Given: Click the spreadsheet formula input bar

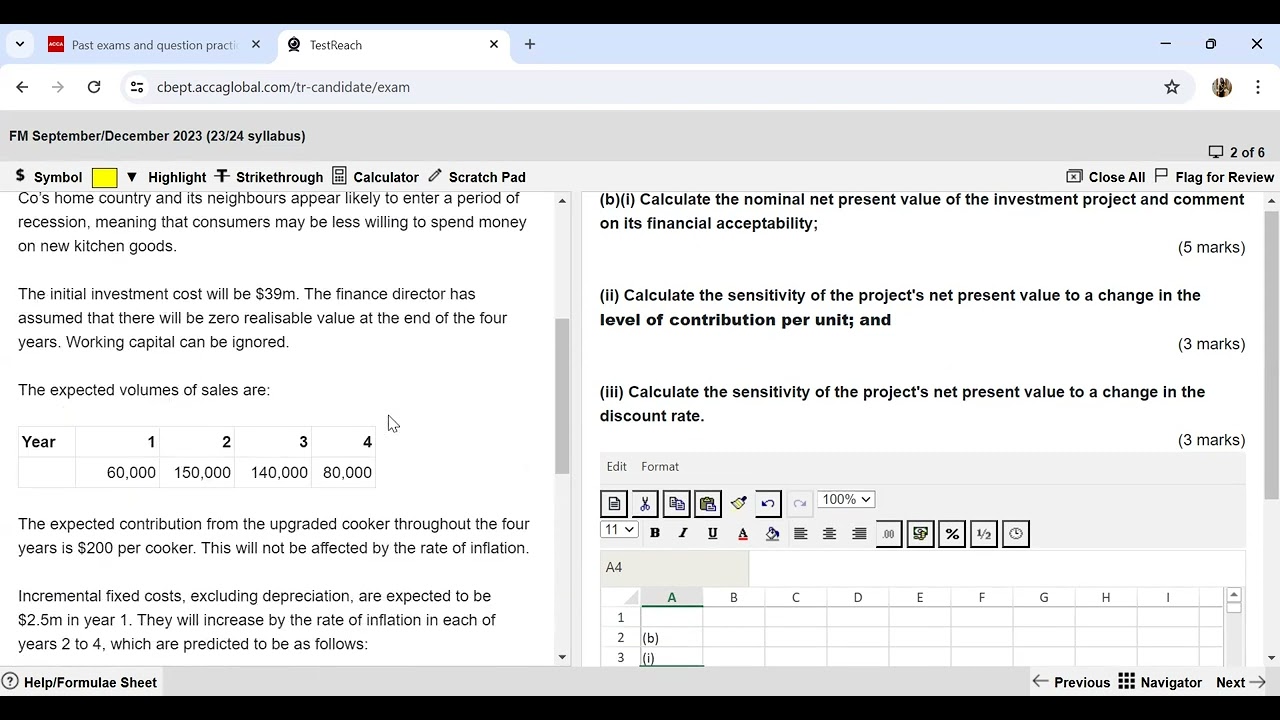Looking at the screenshot, I should [x=996, y=567].
